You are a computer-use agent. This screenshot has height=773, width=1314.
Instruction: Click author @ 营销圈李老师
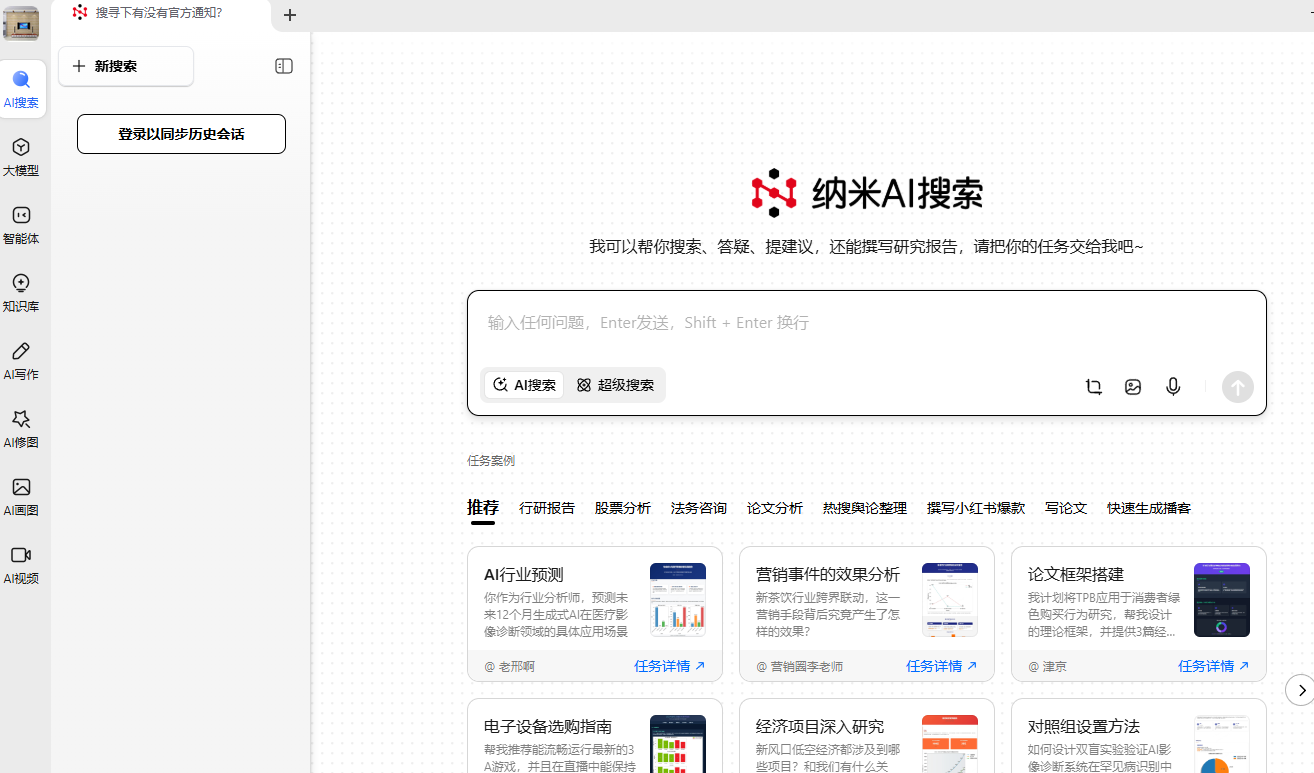pos(799,666)
